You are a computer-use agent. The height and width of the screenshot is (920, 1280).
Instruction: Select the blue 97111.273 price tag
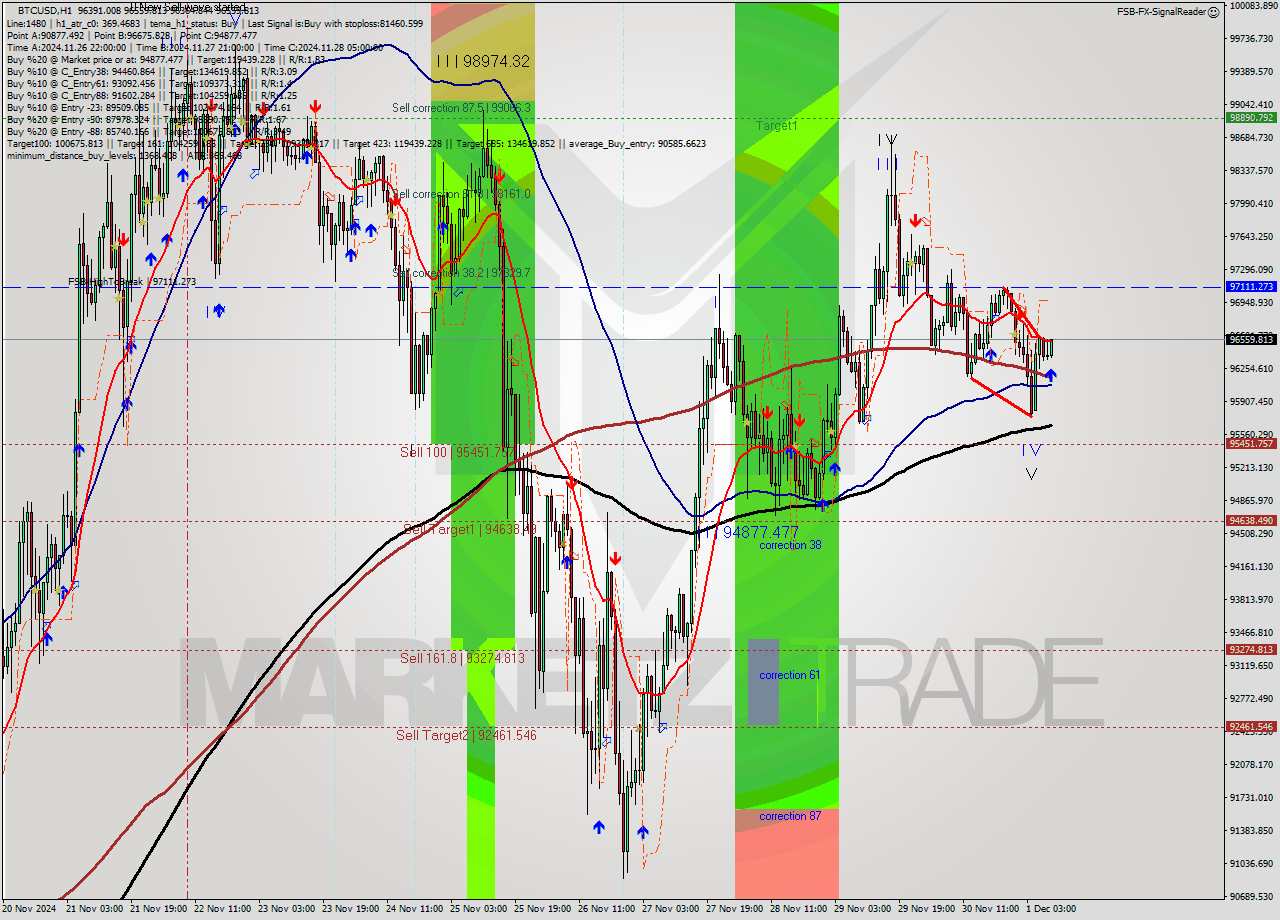(x=1250, y=287)
